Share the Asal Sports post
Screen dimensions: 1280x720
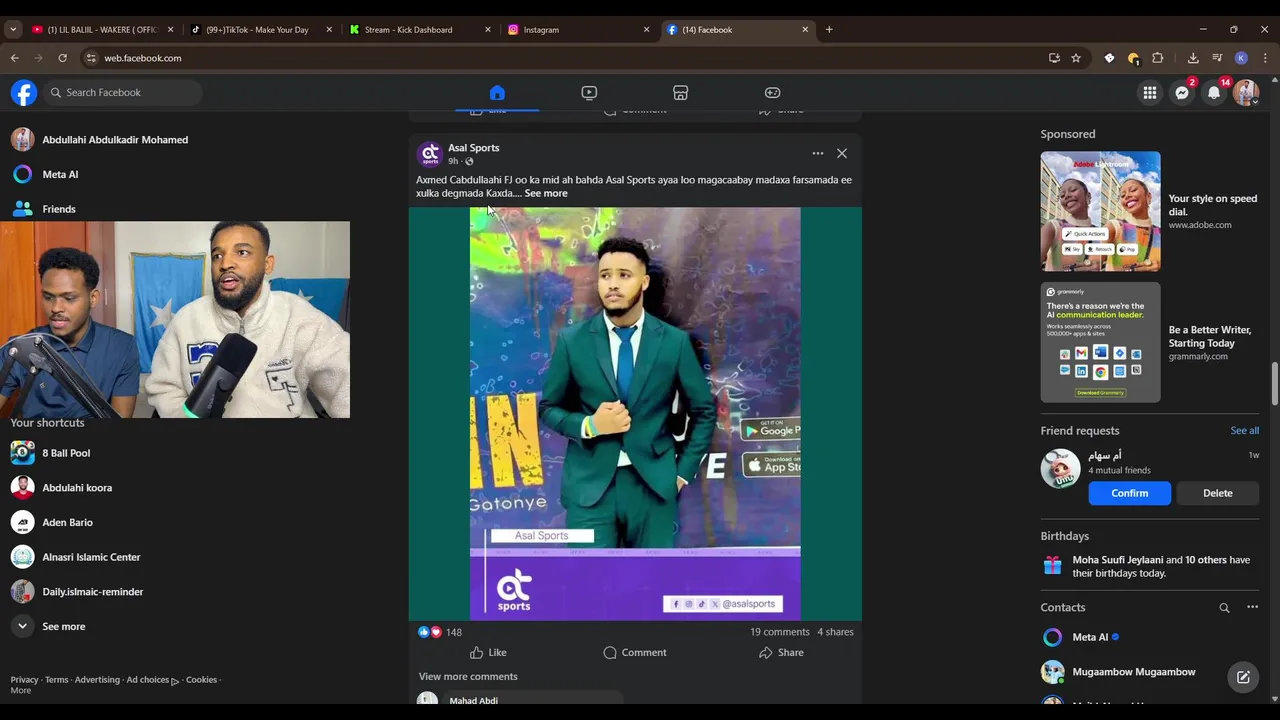click(x=781, y=653)
